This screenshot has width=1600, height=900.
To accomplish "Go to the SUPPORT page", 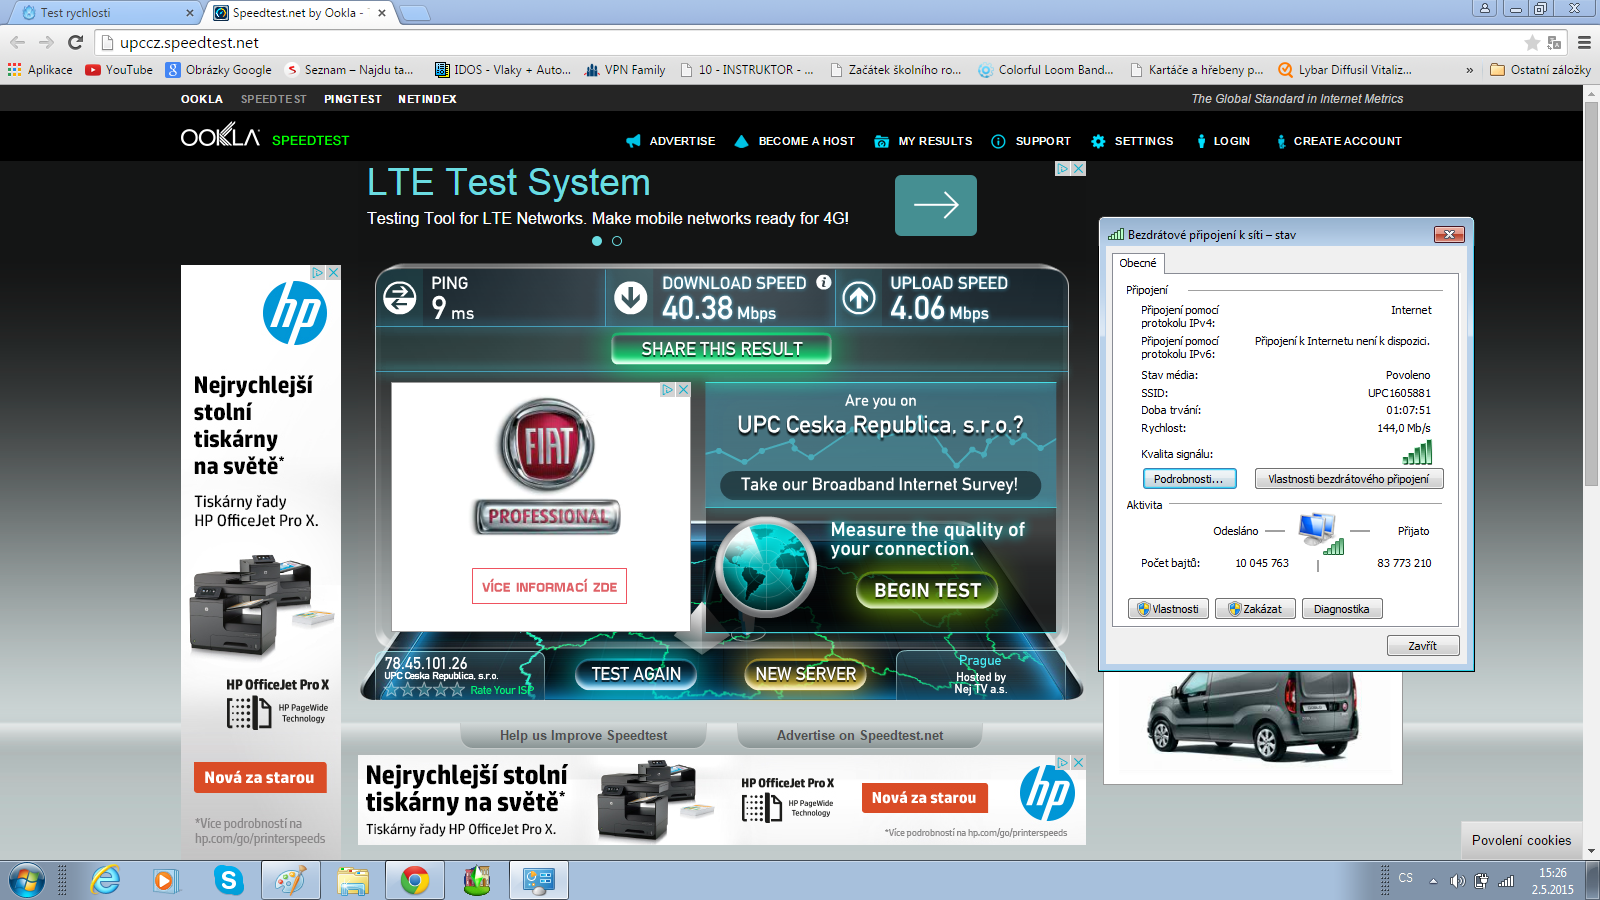I will coord(1031,141).
